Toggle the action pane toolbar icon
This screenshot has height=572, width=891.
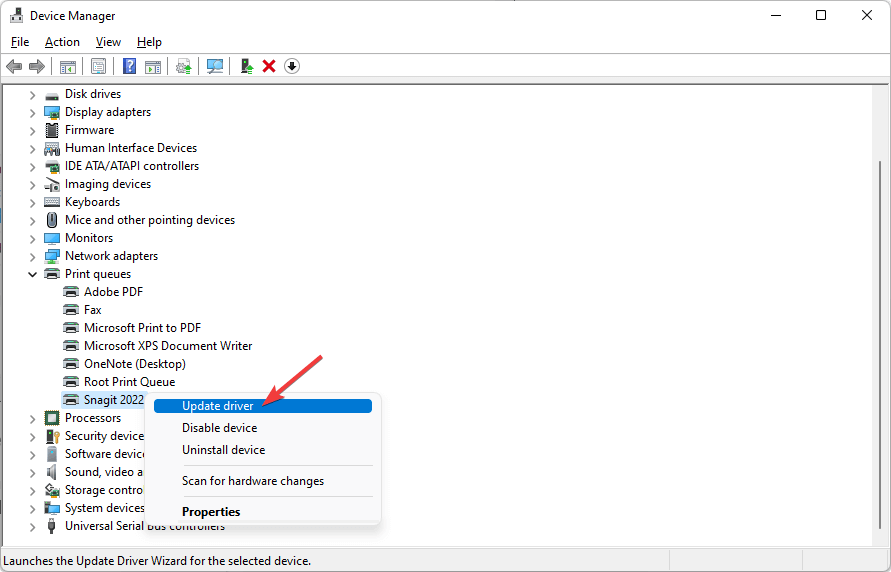pos(153,66)
